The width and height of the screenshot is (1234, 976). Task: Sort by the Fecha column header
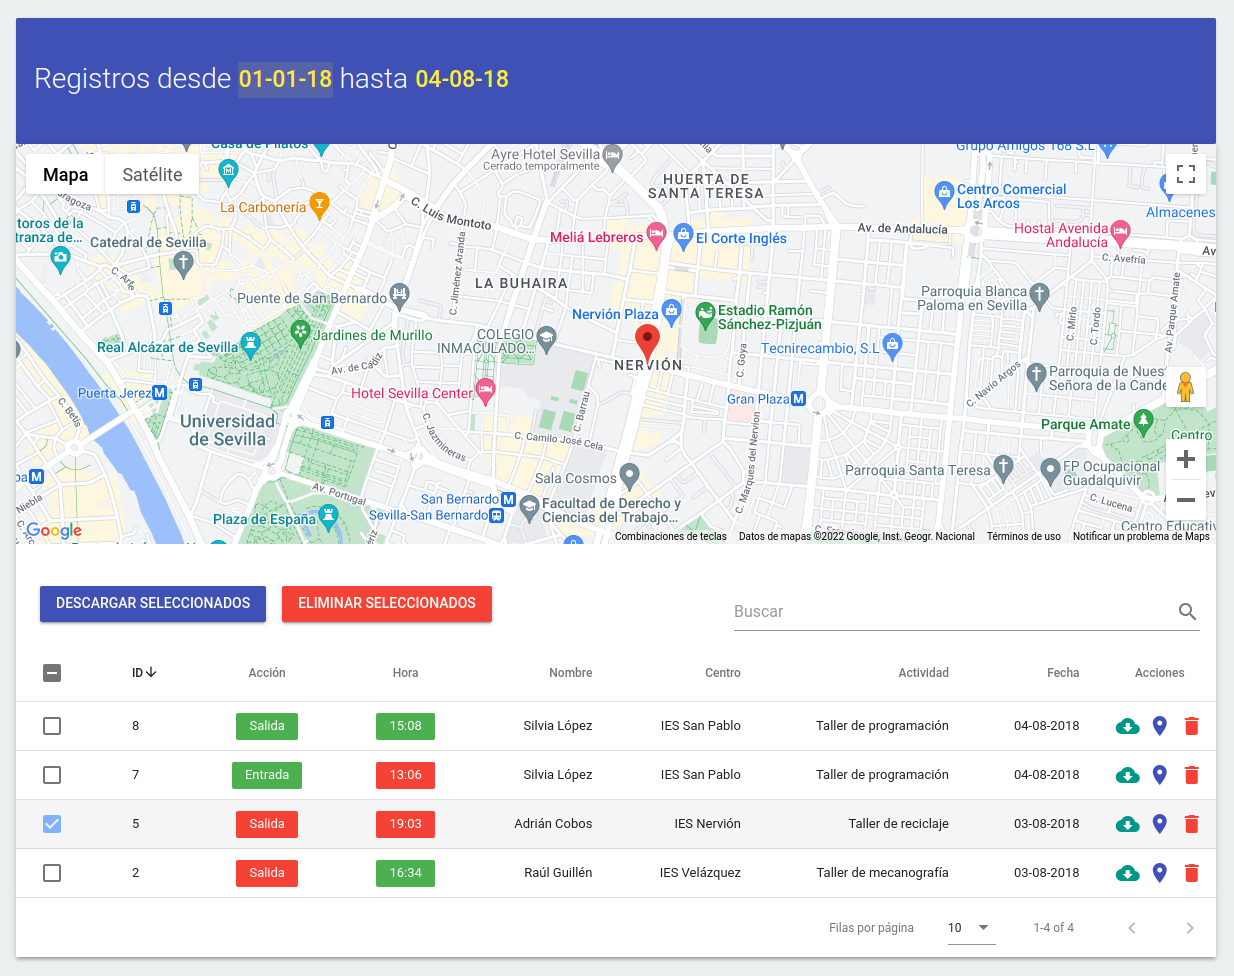tap(1063, 673)
